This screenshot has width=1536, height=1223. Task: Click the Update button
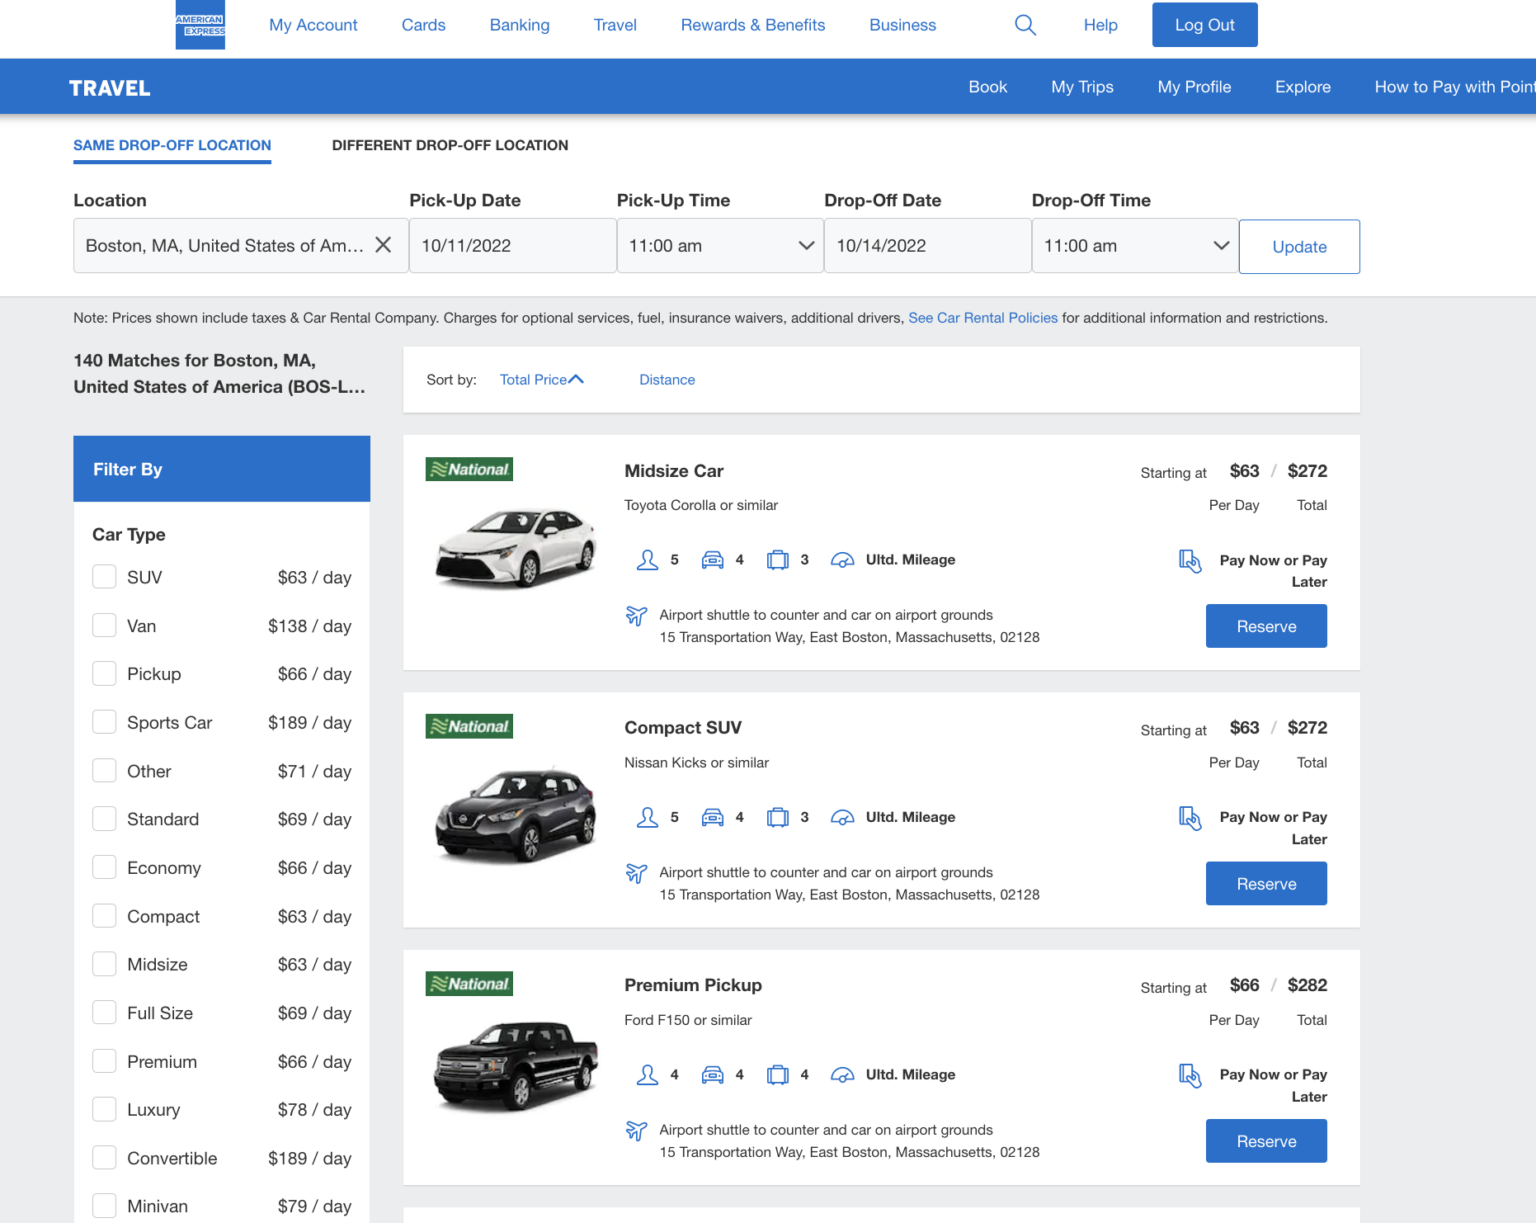[x=1299, y=246]
